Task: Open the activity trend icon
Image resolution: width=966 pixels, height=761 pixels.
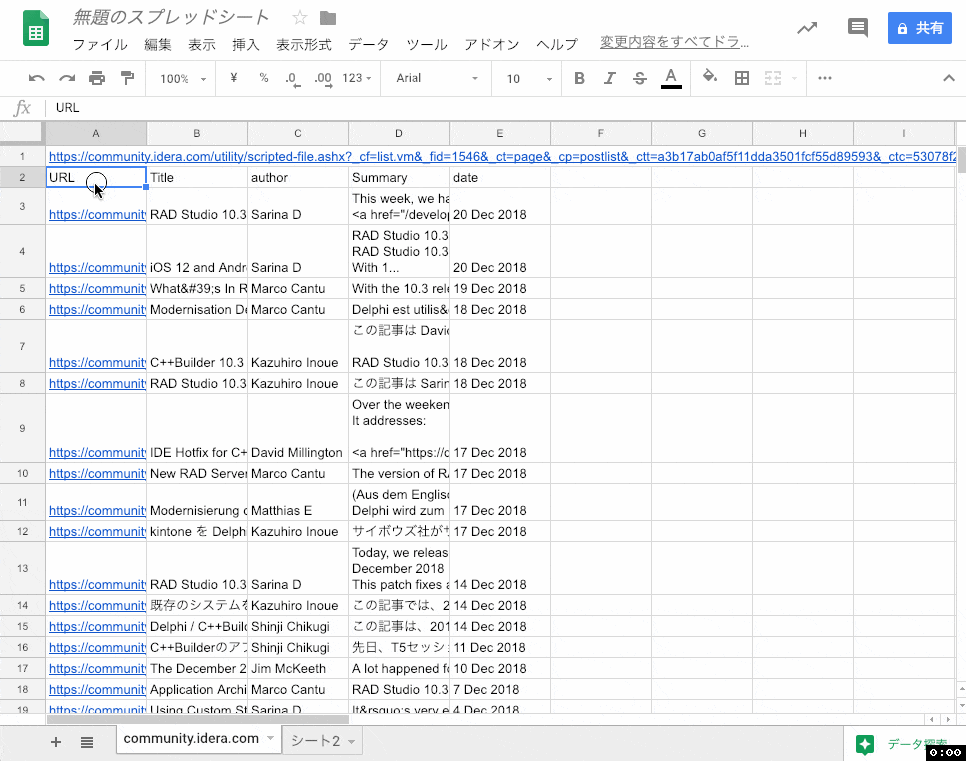Action: pyautogui.click(x=807, y=28)
